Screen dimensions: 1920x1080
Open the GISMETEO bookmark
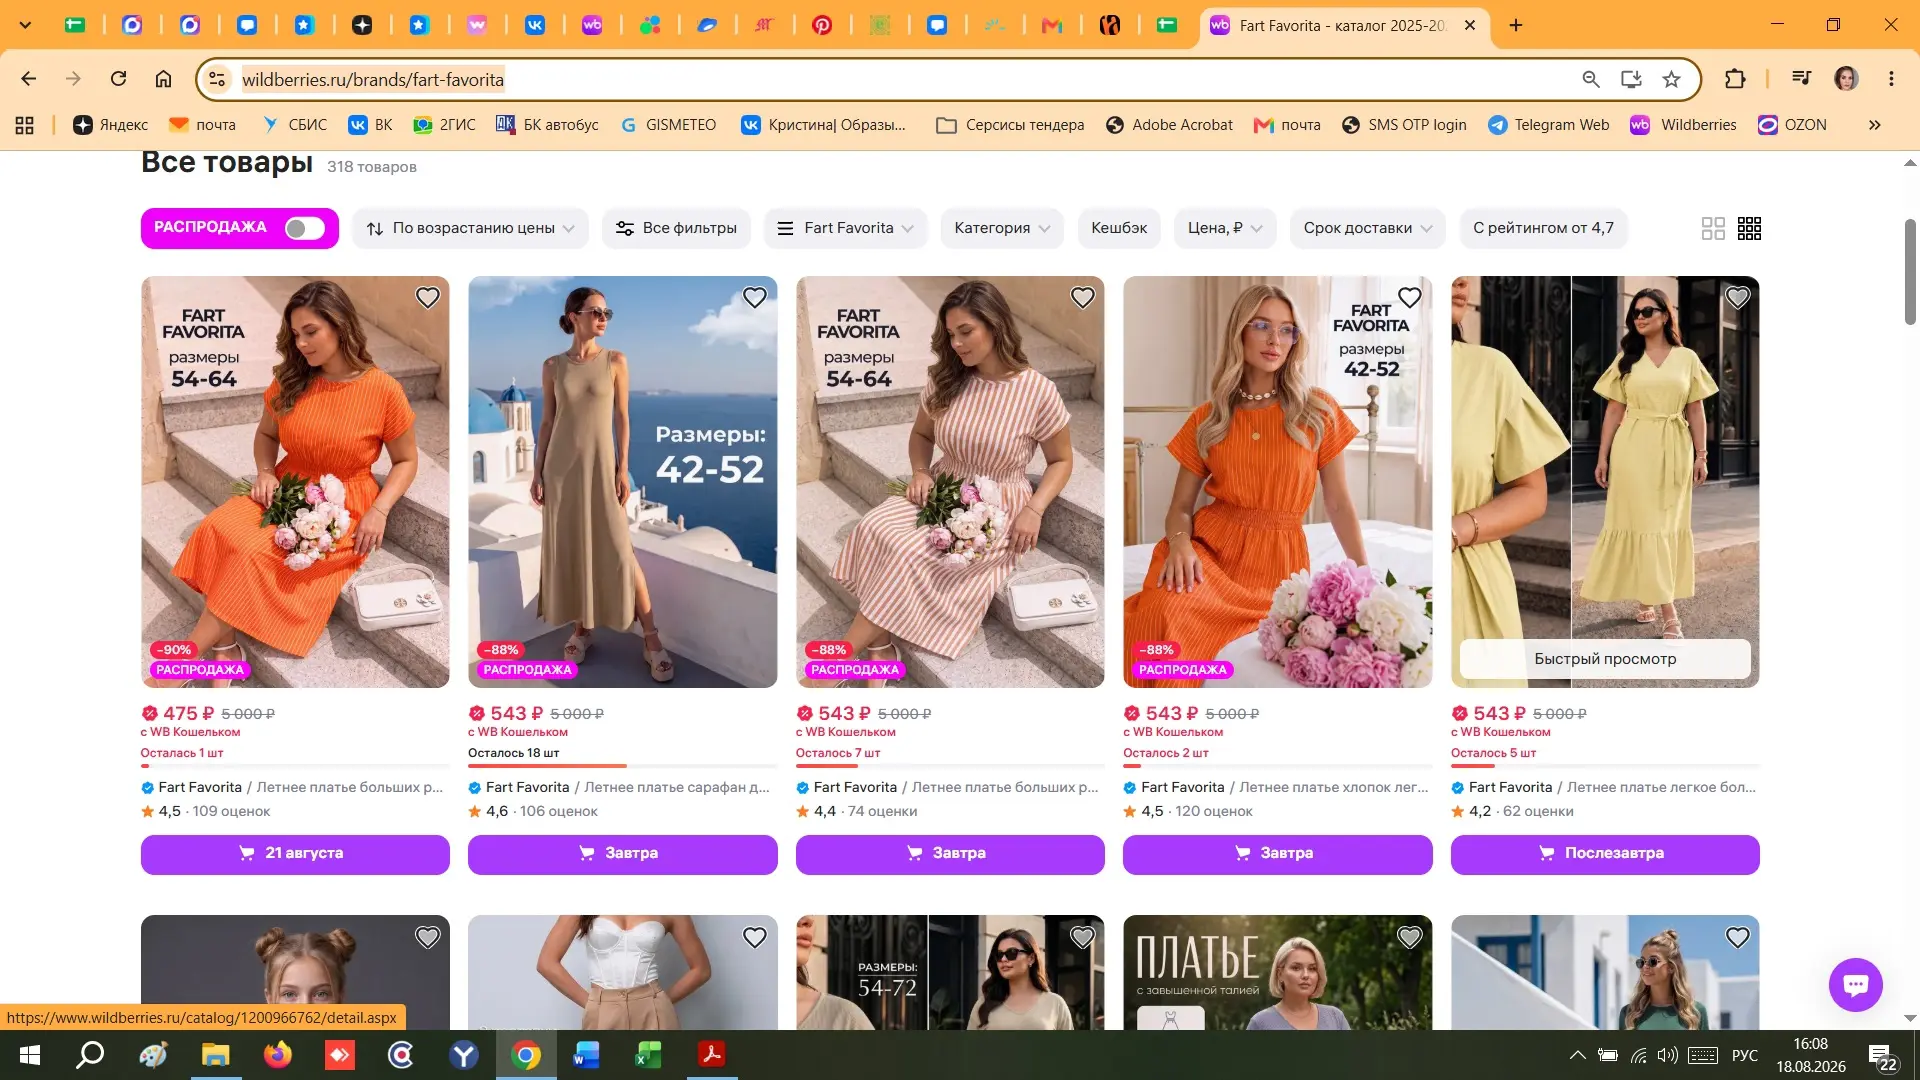click(x=668, y=125)
